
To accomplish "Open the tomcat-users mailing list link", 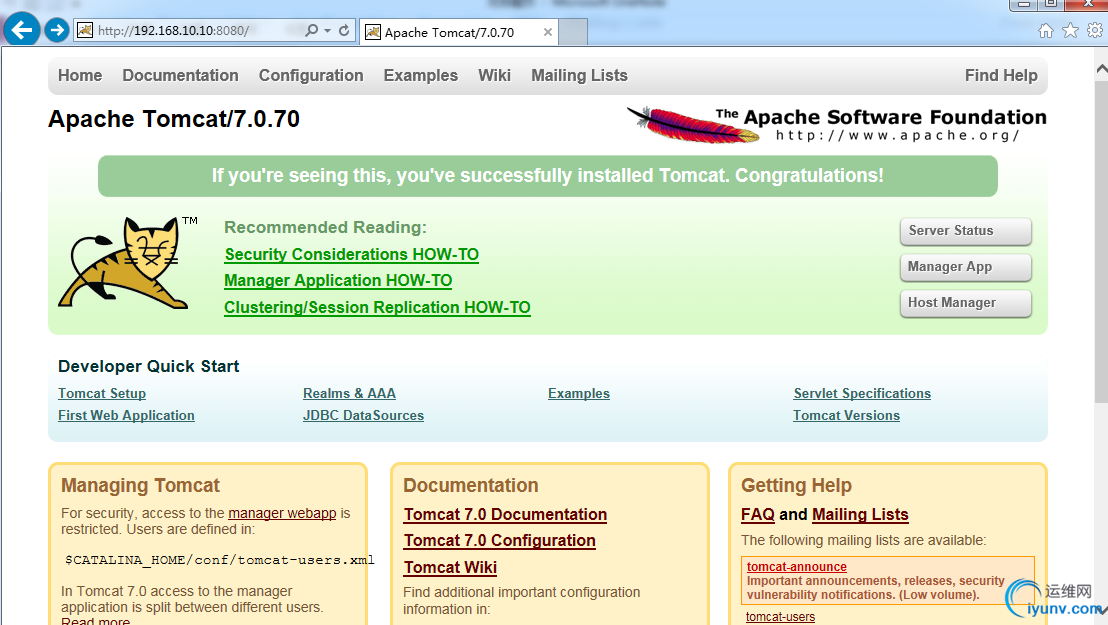I will click(780, 617).
